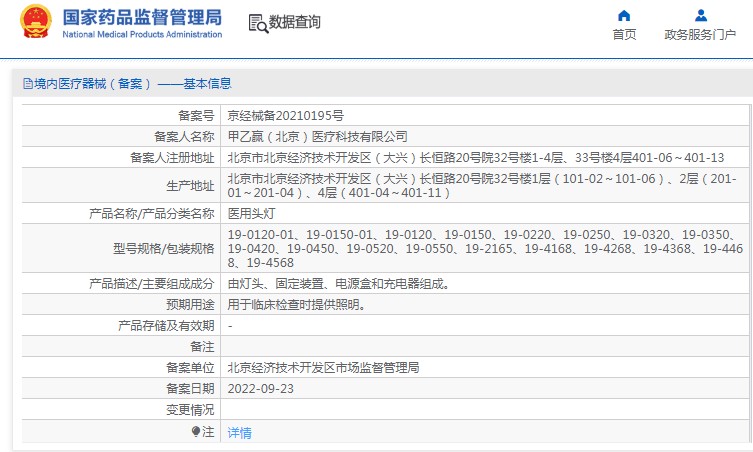The height and width of the screenshot is (452, 753).
Task: Click the national emblem logo of NMPA
Action: (x=34, y=23)
